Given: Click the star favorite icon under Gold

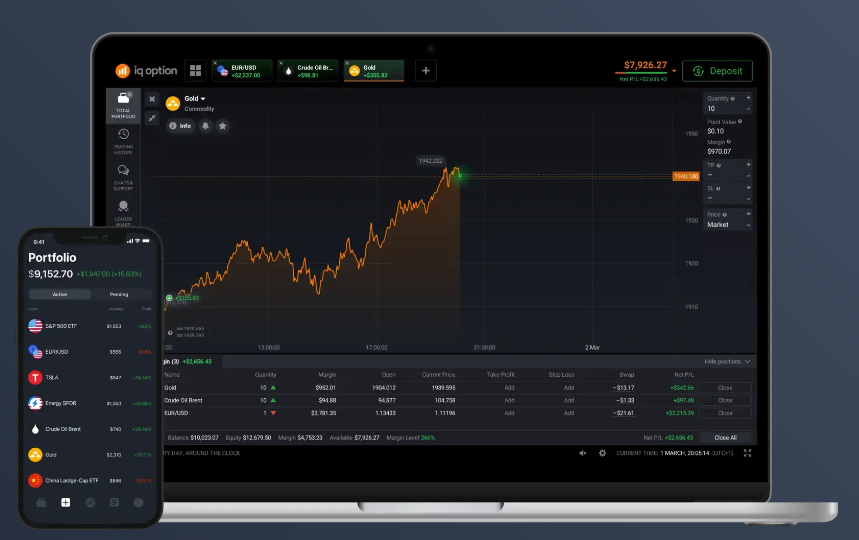Looking at the screenshot, I should (222, 126).
